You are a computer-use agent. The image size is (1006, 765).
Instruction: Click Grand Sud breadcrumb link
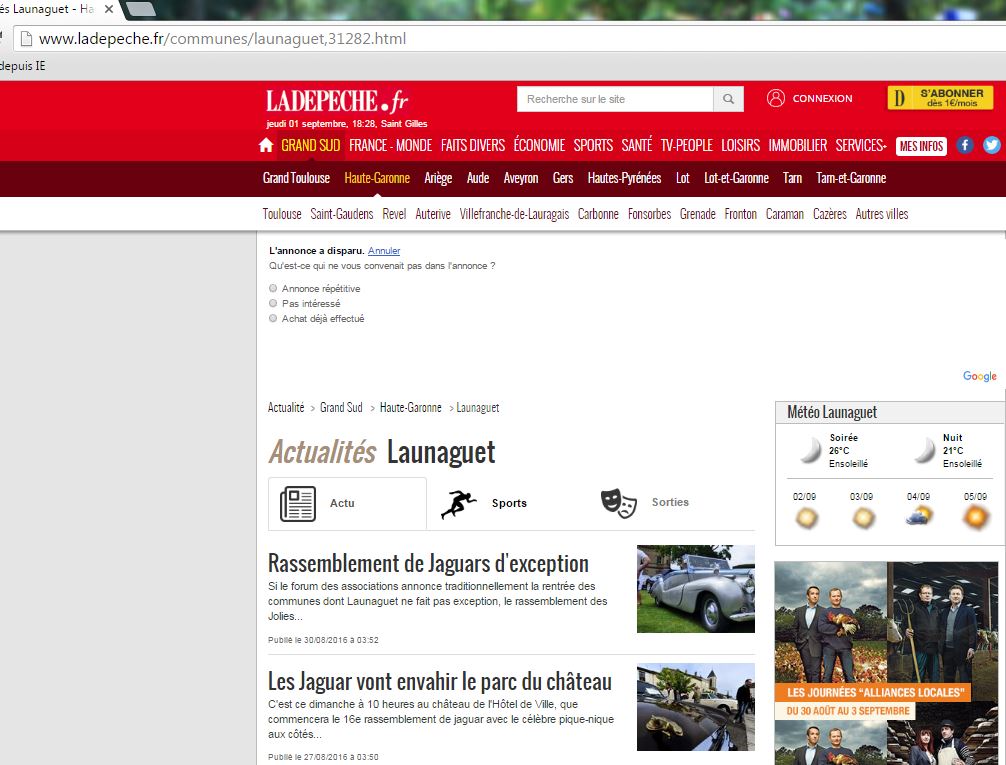(x=341, y=408)
